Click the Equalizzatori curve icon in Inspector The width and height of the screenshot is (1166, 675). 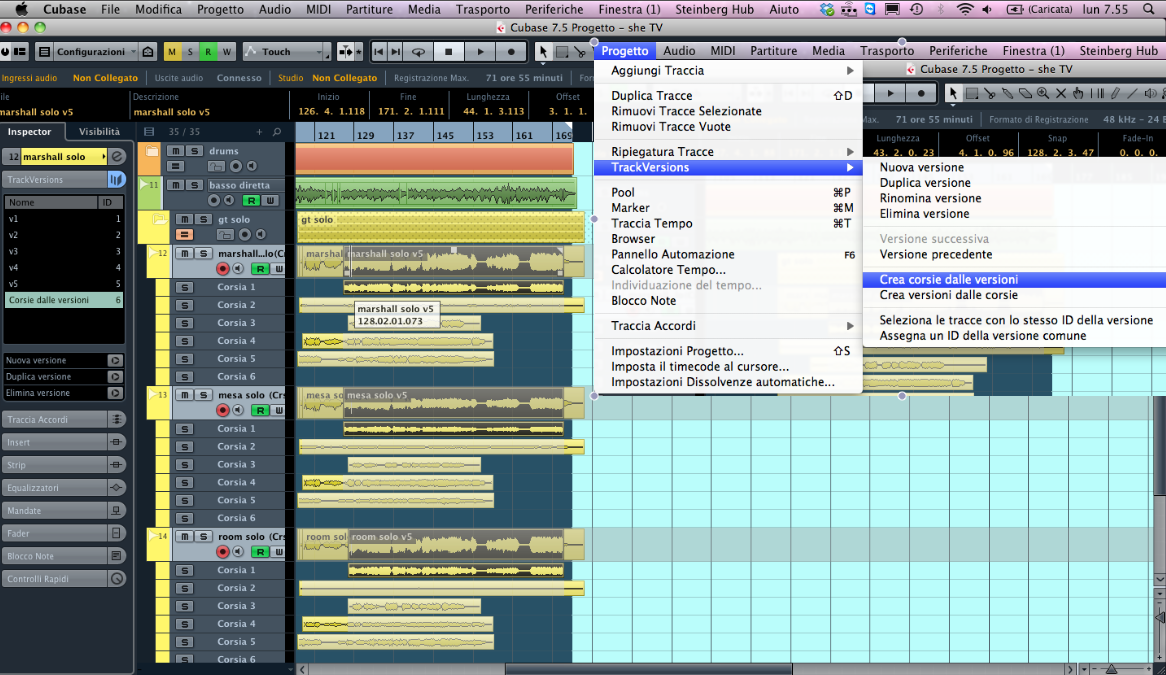(116, 488)
